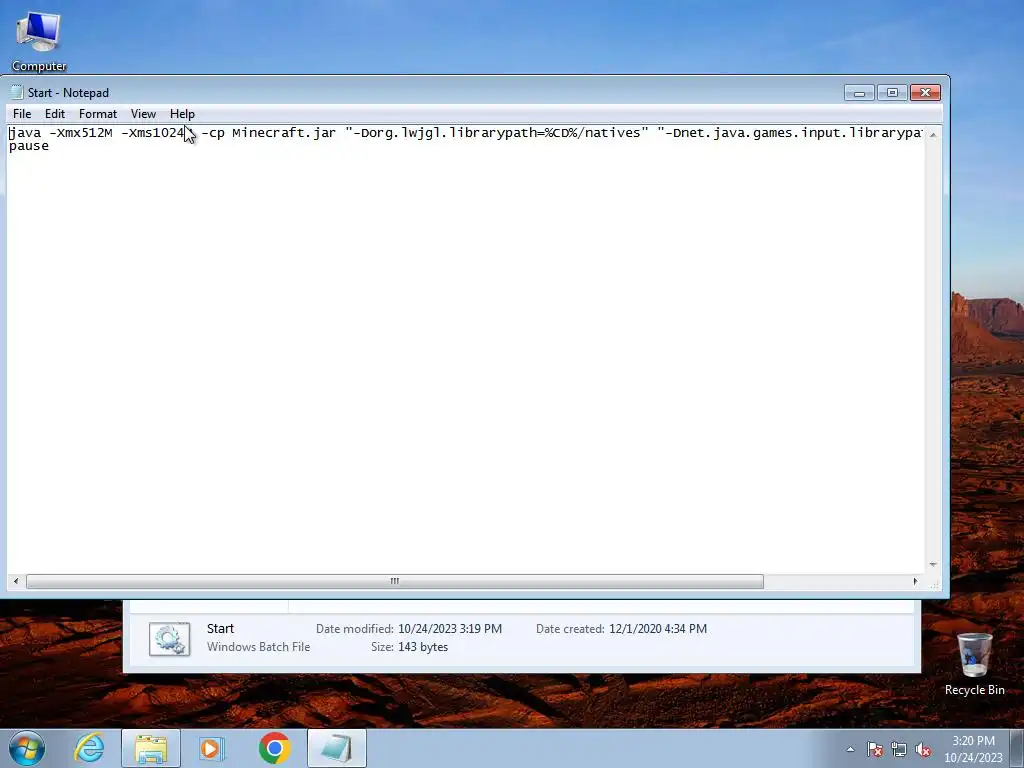Click the horizontal scrollbar thumb

[x=394, y=581]
